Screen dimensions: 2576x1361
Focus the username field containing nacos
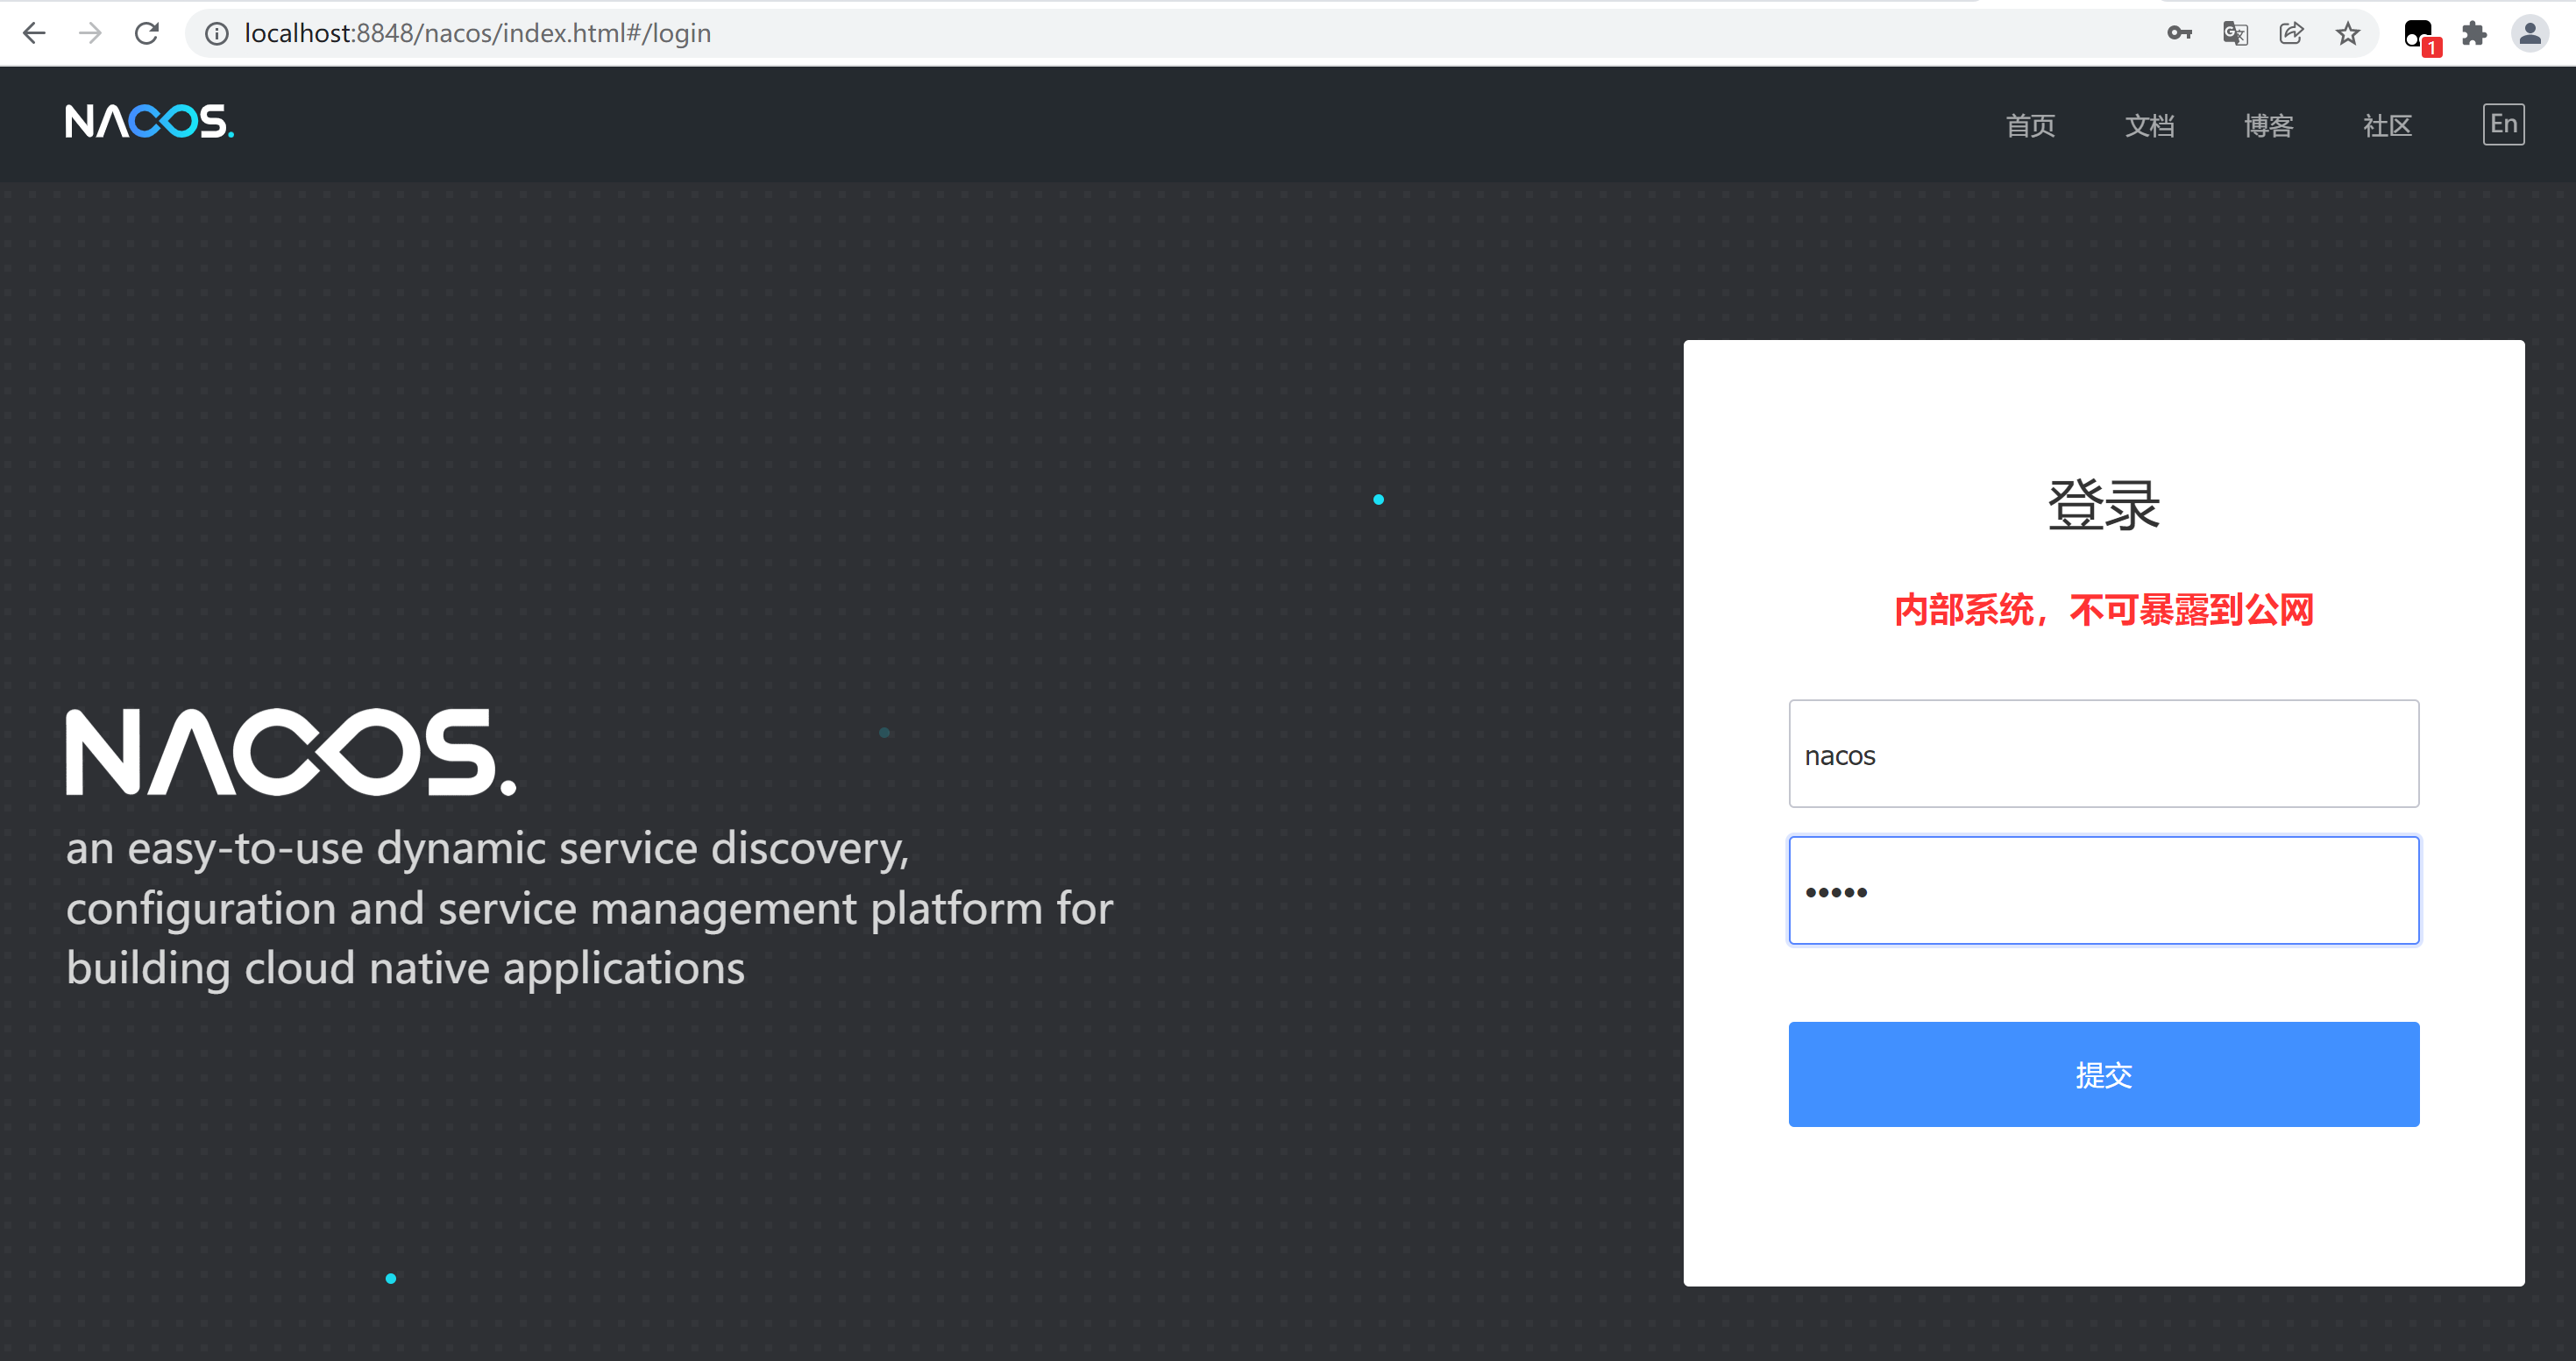[2103, 754]
